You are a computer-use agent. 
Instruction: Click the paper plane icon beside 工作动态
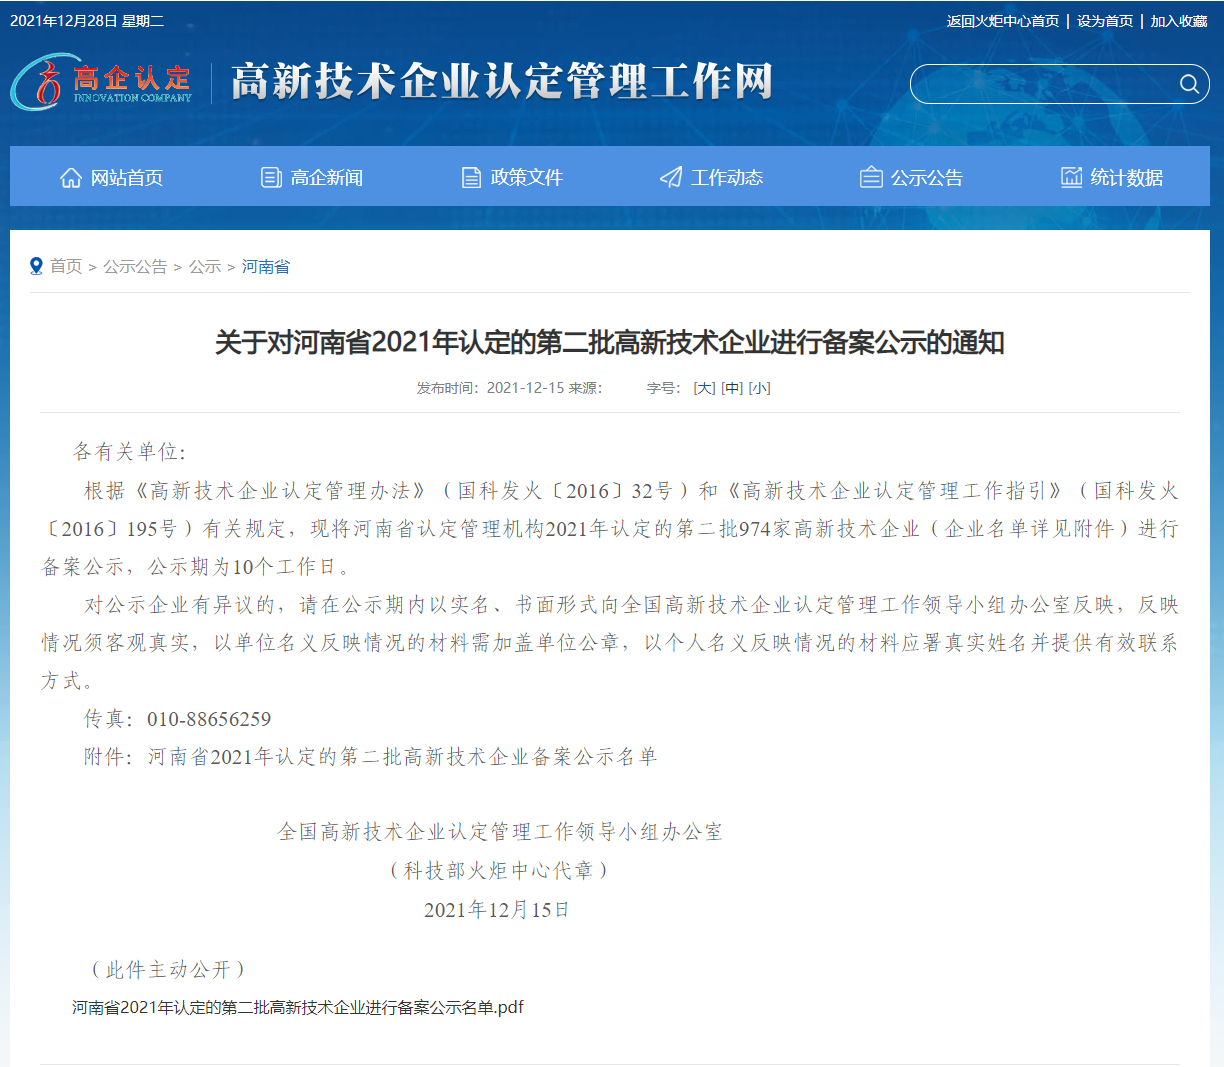coord(671,178)
